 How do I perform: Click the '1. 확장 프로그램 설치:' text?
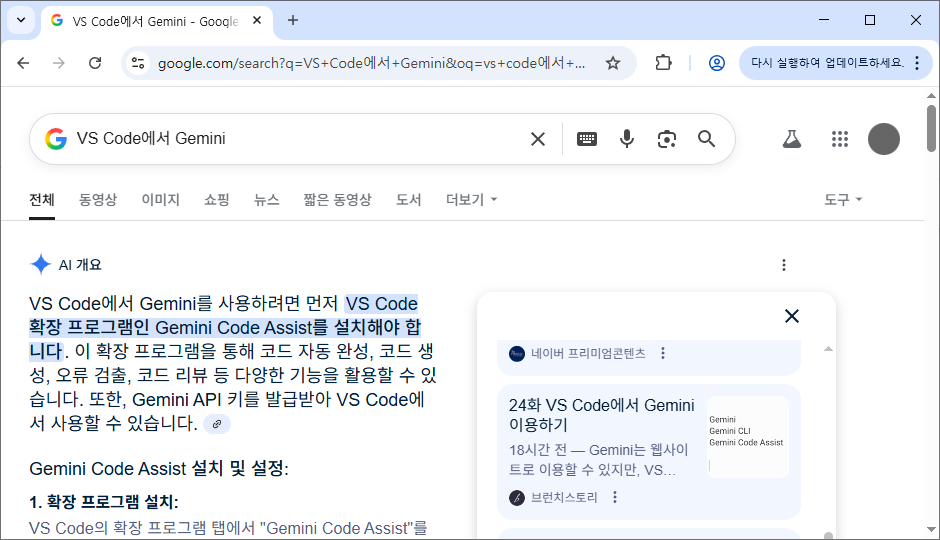[x=104, y=502]
